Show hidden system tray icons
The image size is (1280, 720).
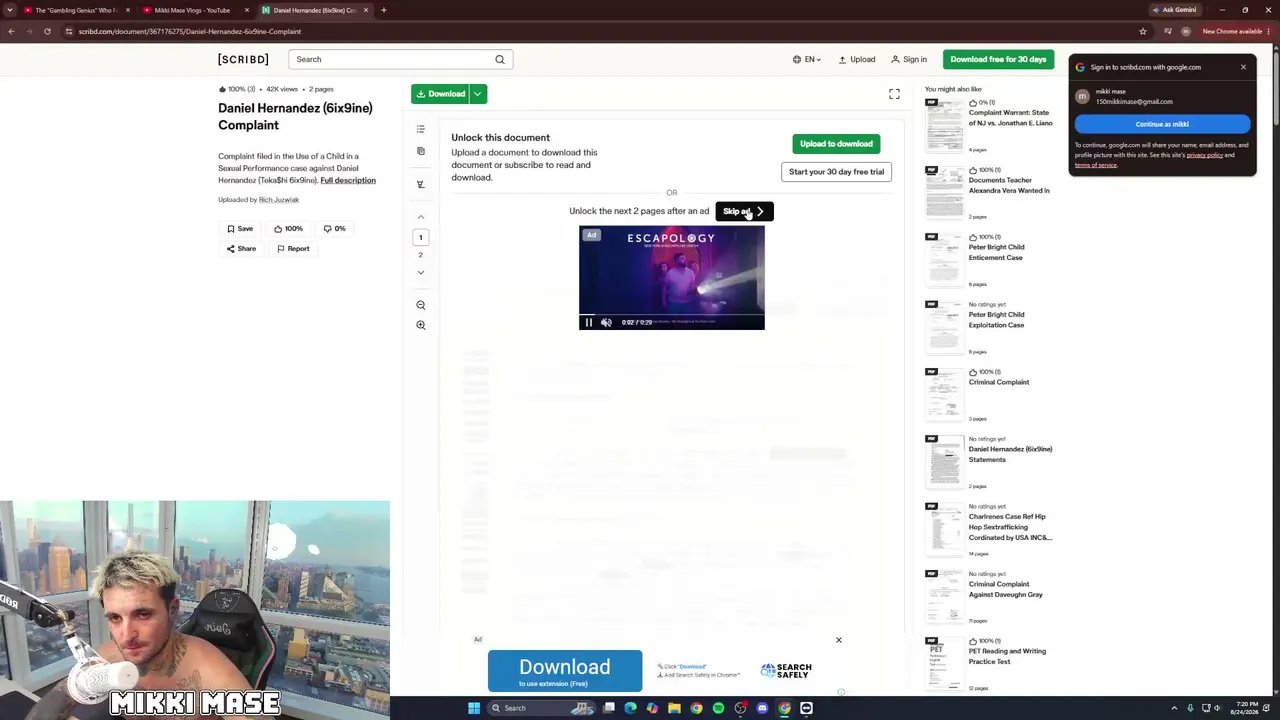click(x=1174, y=708)
